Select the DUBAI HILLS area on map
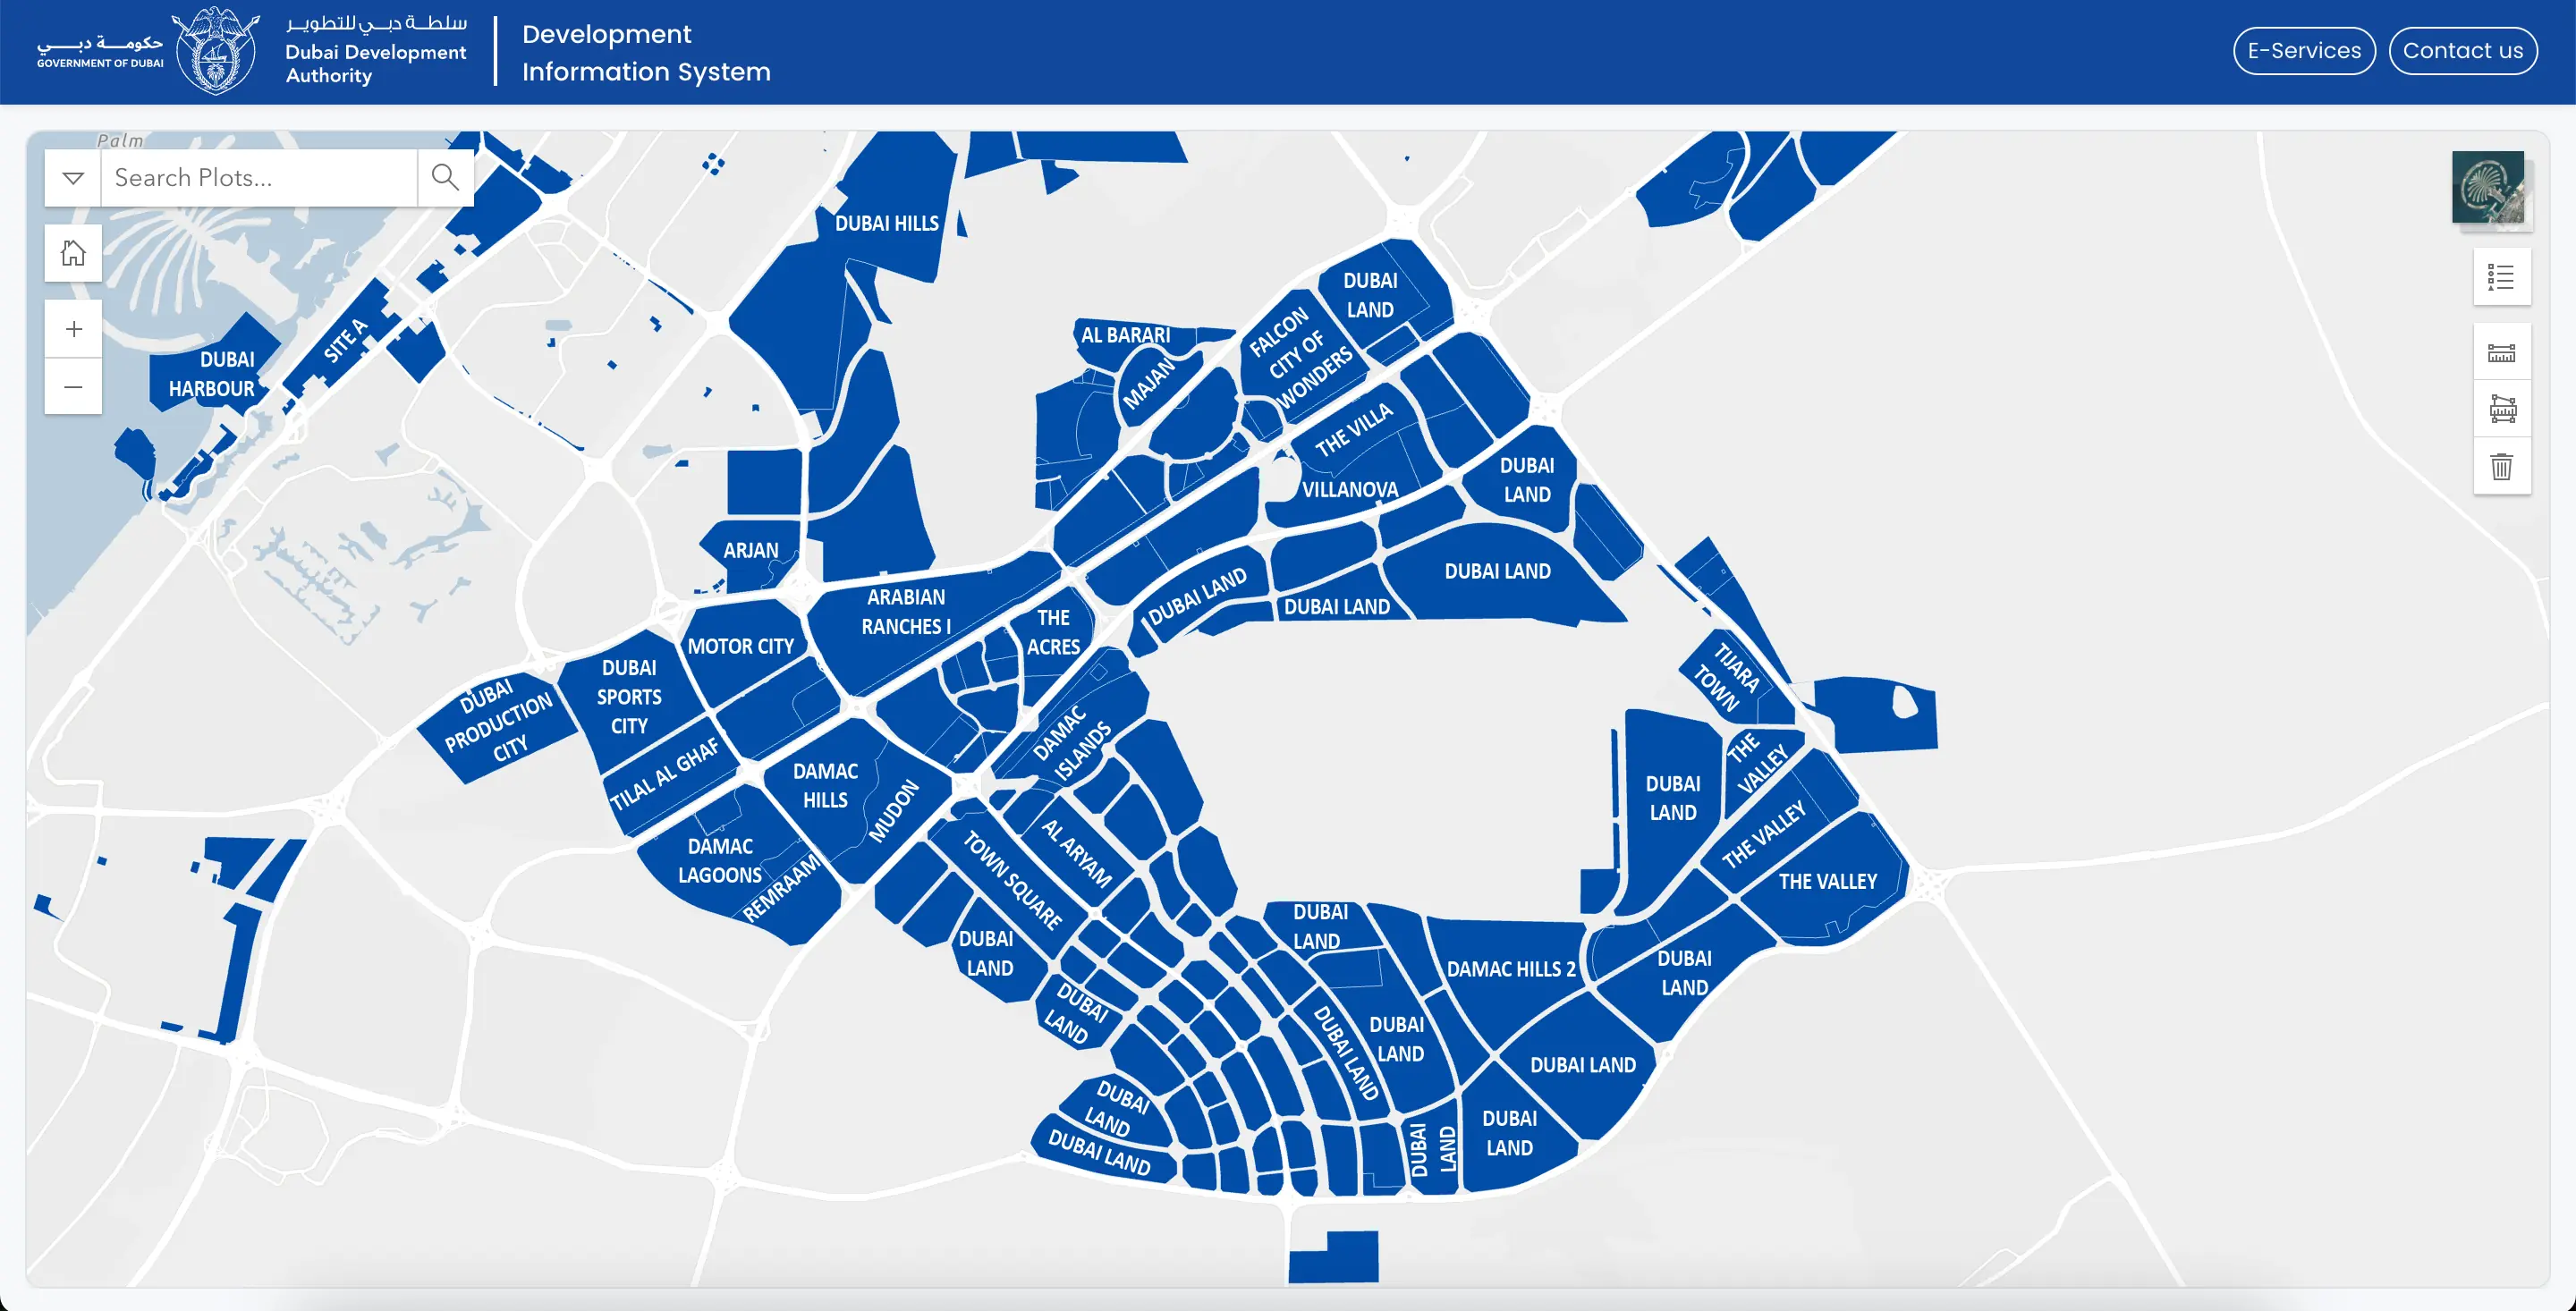This screenshot has width=2576, height=1311. coord(887,223)
